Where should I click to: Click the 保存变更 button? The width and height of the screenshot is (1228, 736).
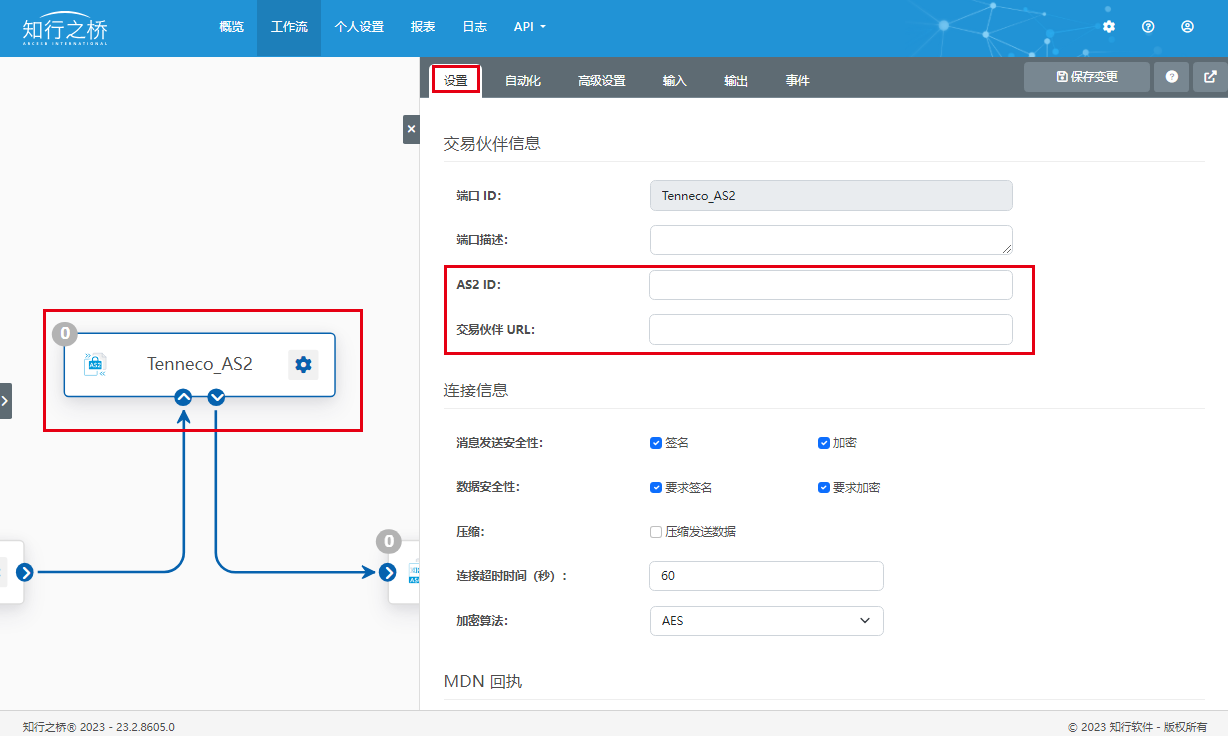tap(1086, 77)
